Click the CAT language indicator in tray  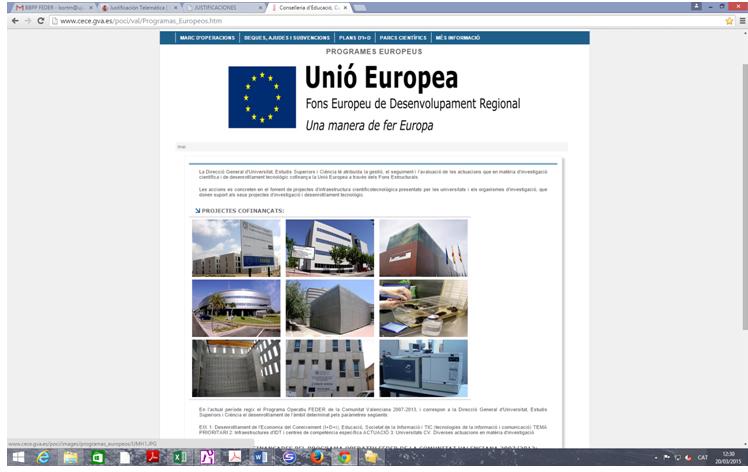702,458
